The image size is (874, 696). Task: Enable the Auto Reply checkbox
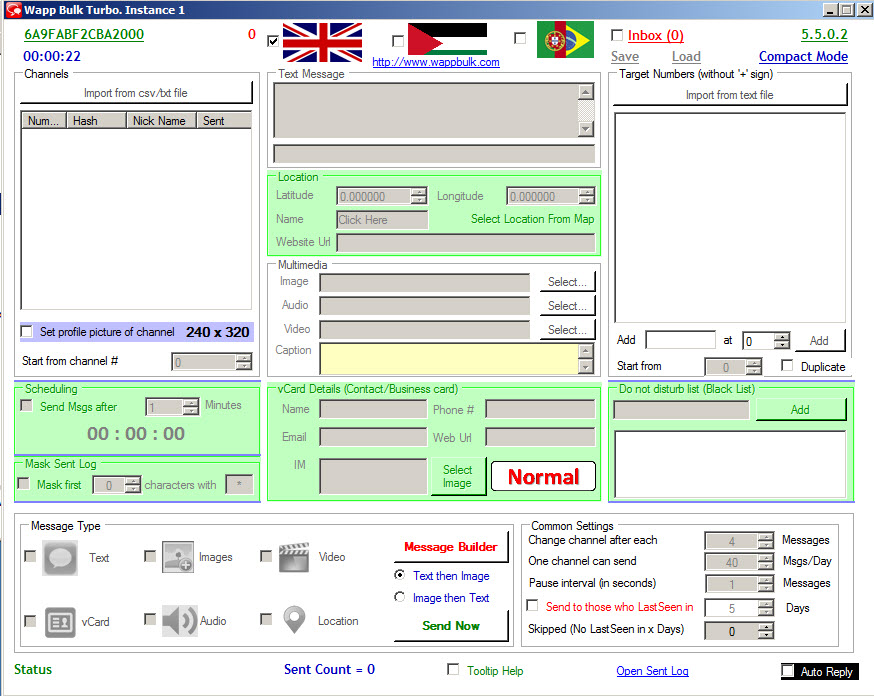(788, 670)
